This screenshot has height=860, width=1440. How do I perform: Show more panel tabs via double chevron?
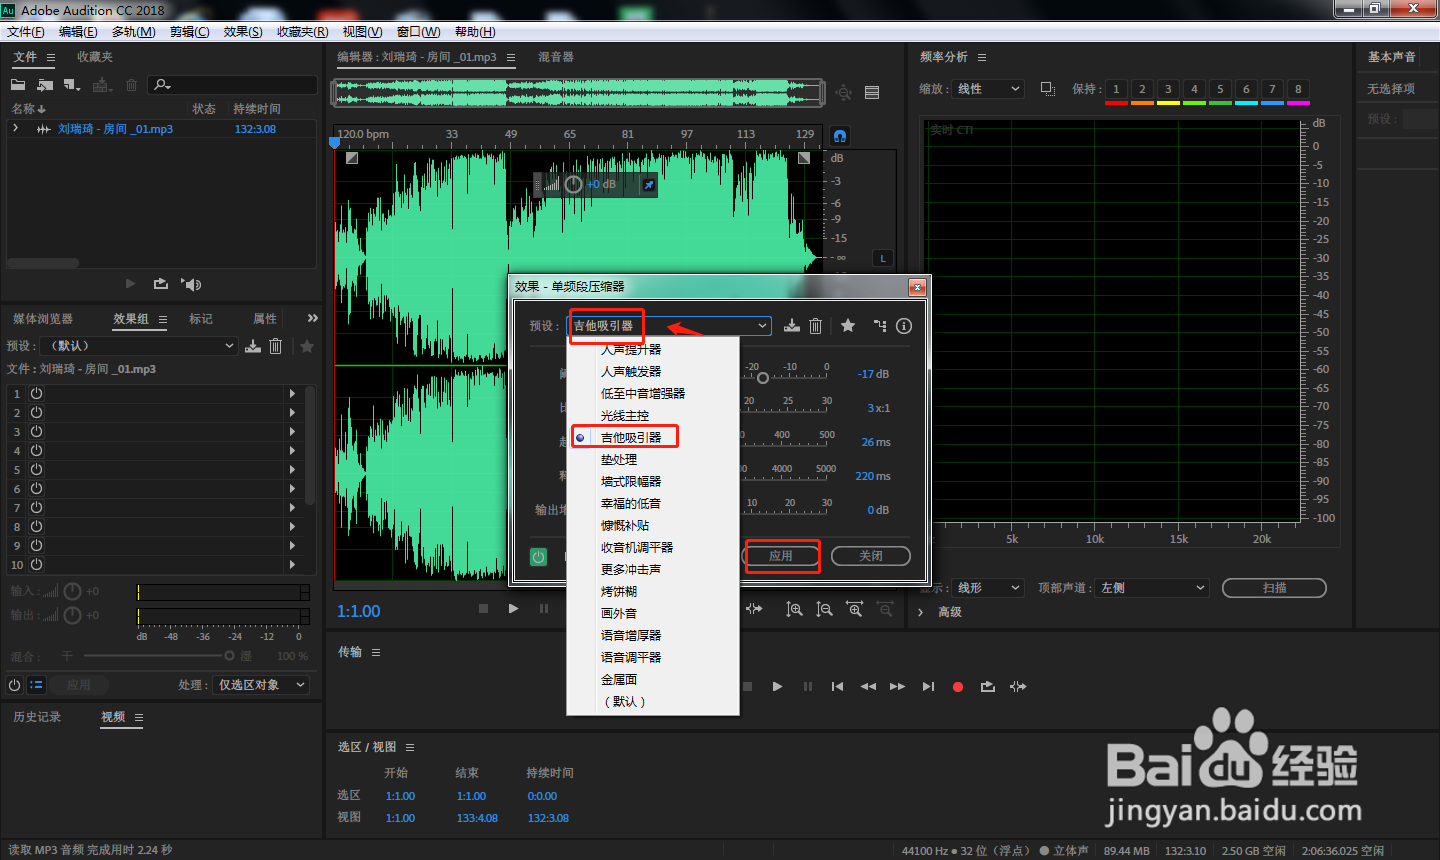(312, 319)
